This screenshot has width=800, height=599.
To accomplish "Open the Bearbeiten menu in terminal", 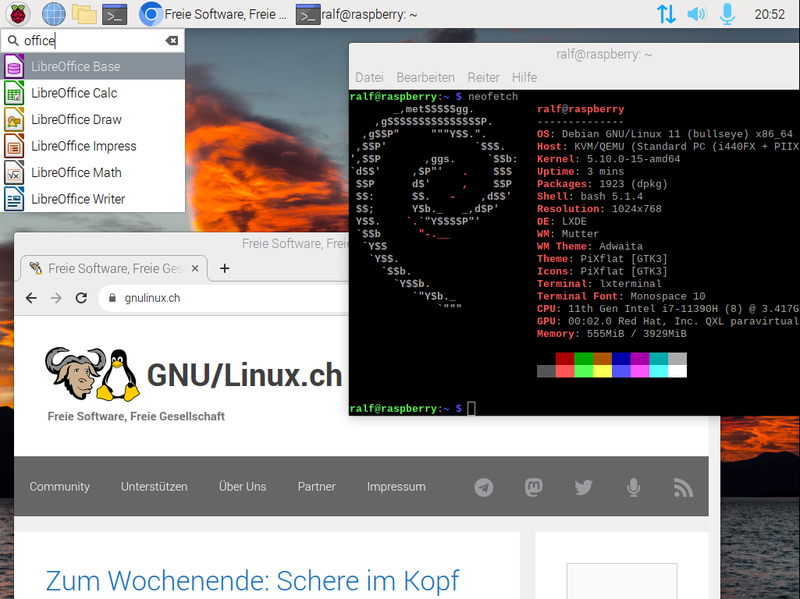I will (x=426, y=78).
